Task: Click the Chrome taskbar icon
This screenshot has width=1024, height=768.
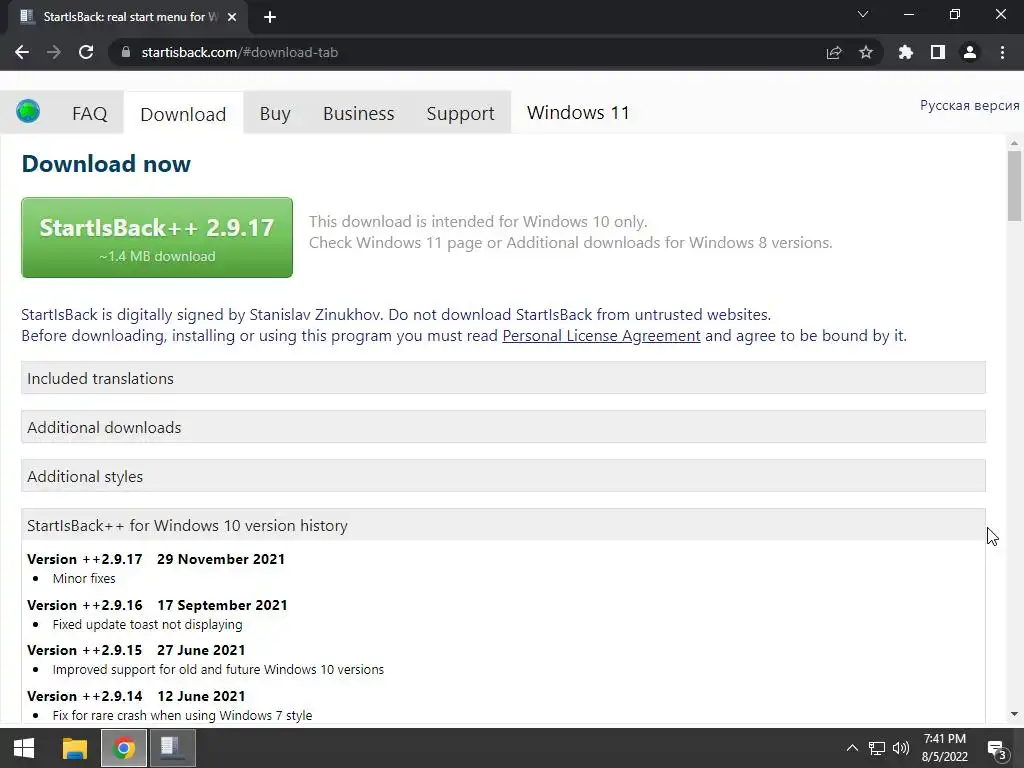Action: point(123,748)
